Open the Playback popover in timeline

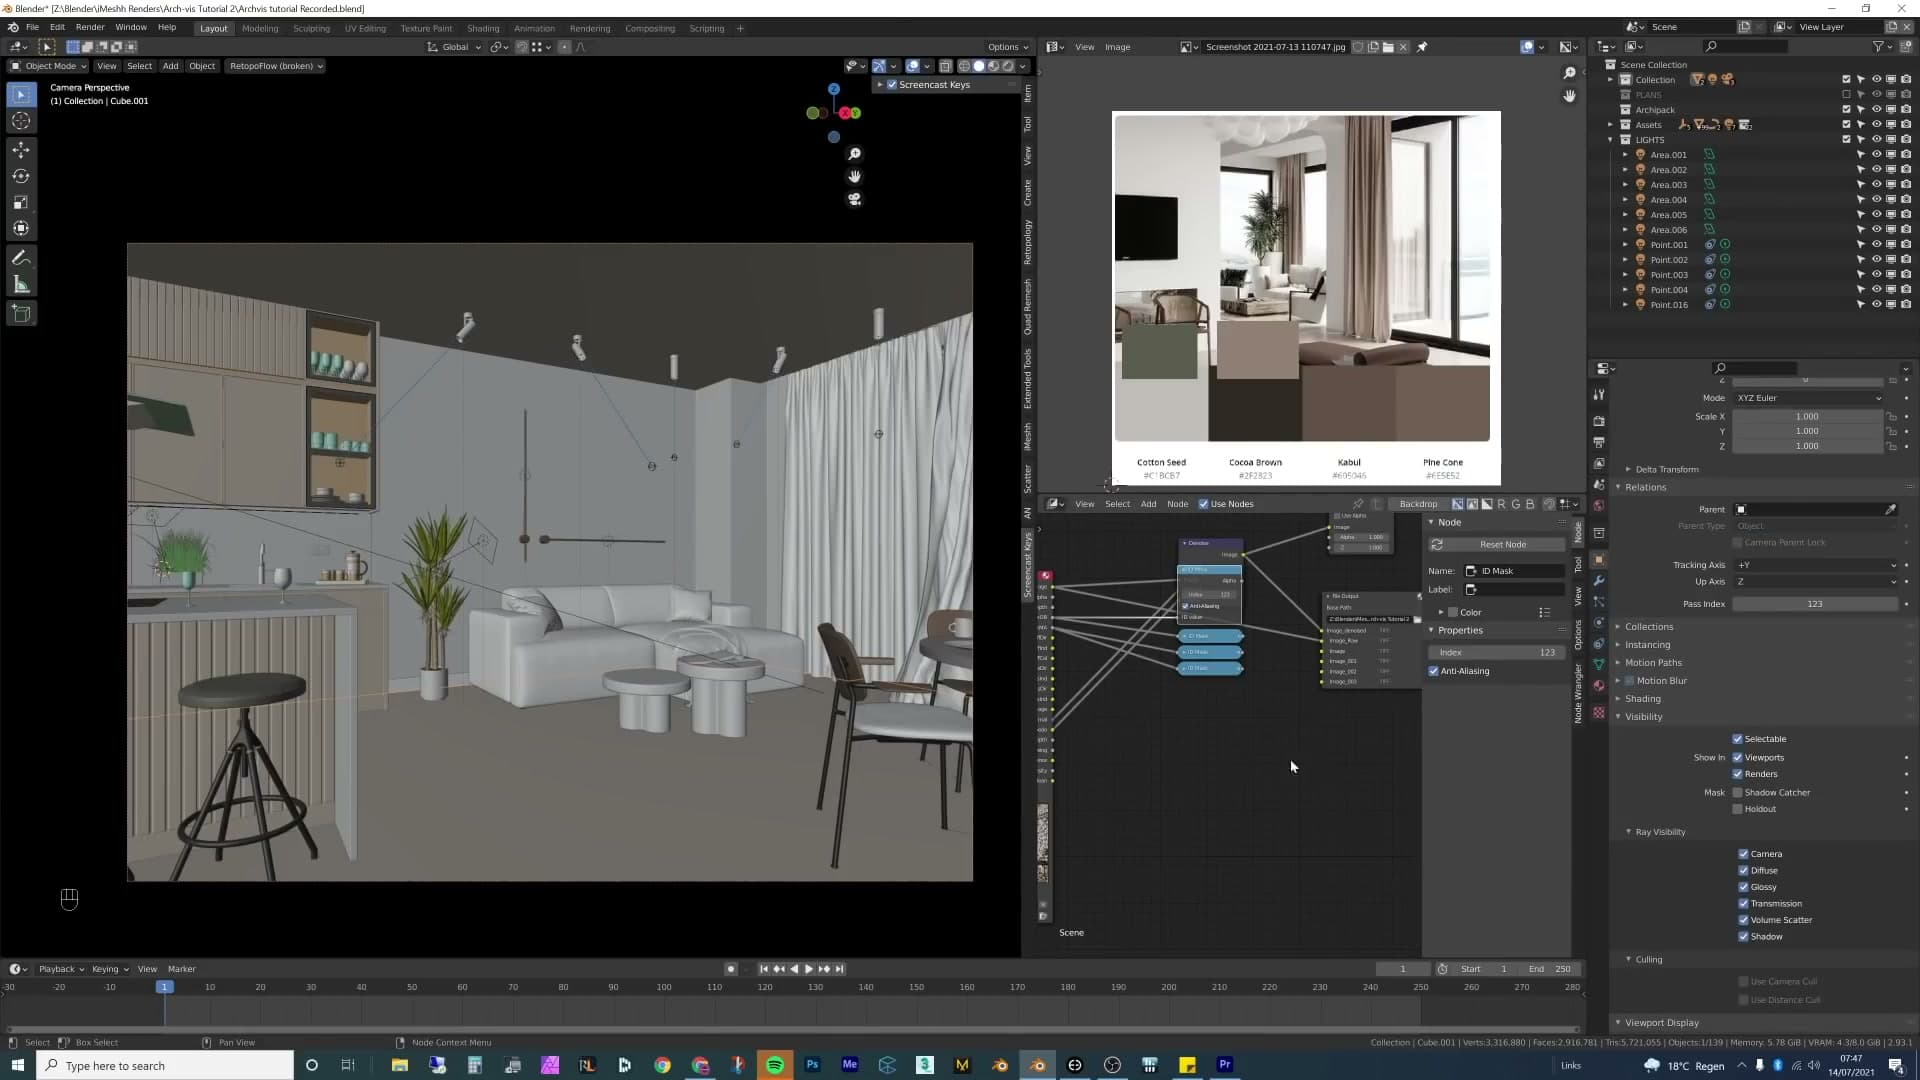click(61, 969)
